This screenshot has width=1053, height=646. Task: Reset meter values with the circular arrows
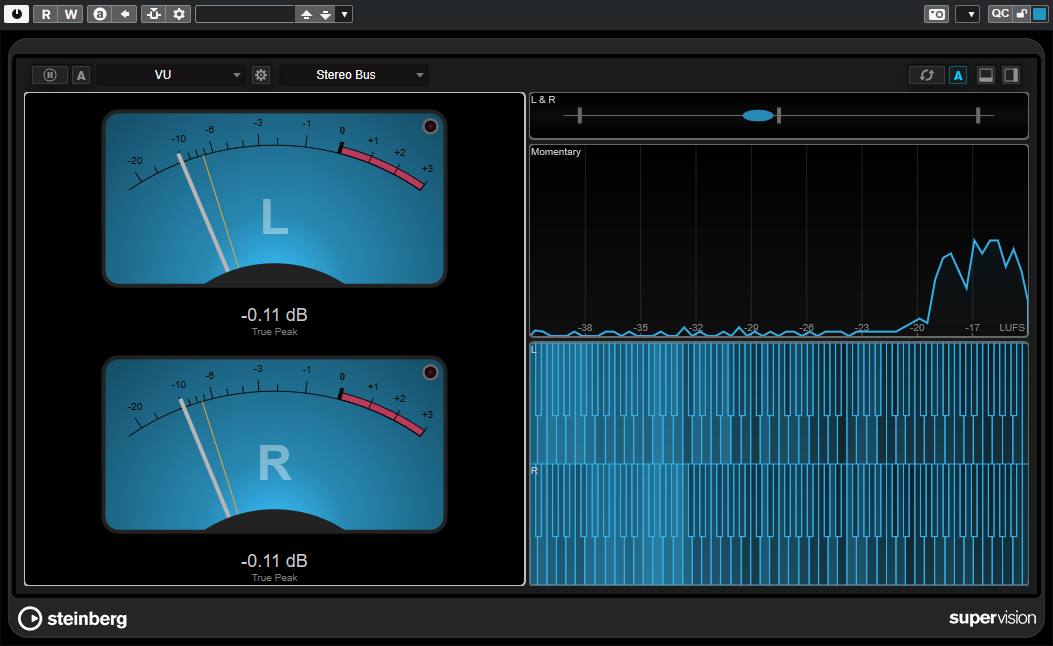click(x=926, y=75)
